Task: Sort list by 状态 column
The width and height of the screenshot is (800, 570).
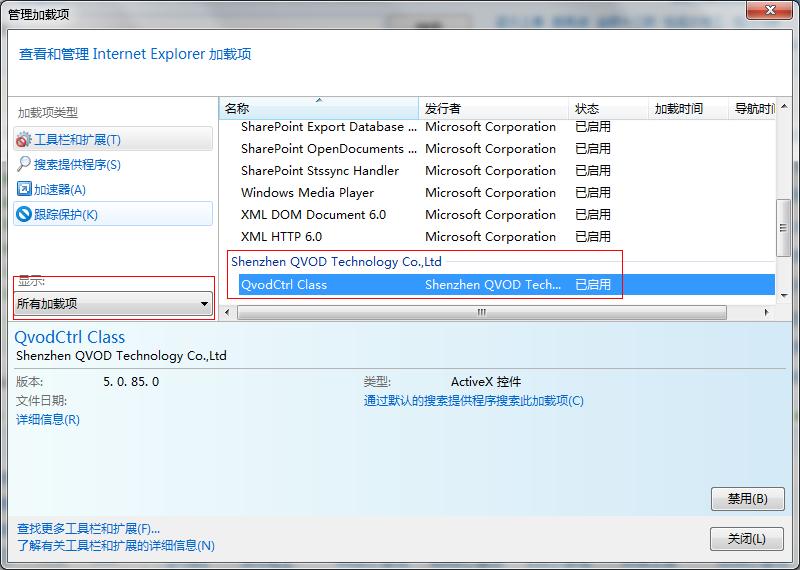Action: (606, 108)
